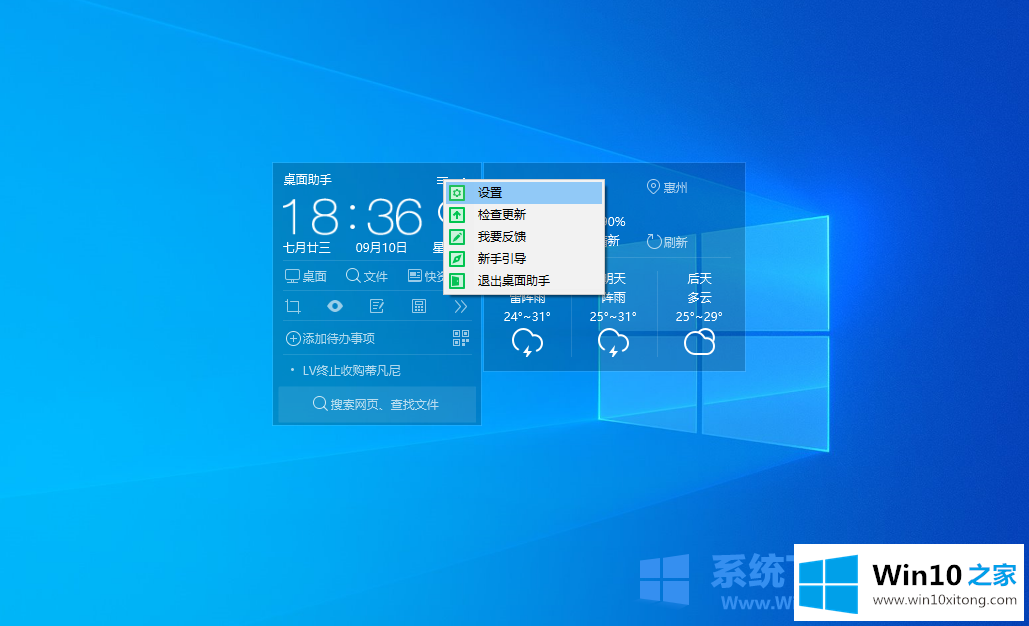Open the calculator icon
Screen dimensions: 1029x626
point(419,306)
